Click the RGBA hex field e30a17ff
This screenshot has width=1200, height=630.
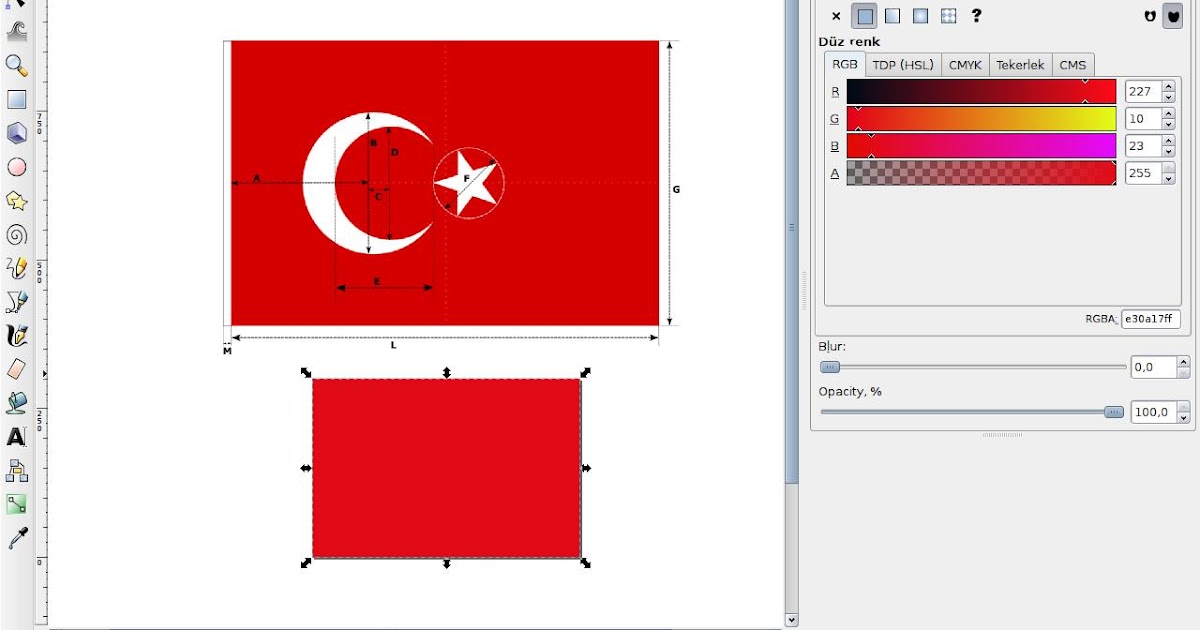(x=1150, y=319)
